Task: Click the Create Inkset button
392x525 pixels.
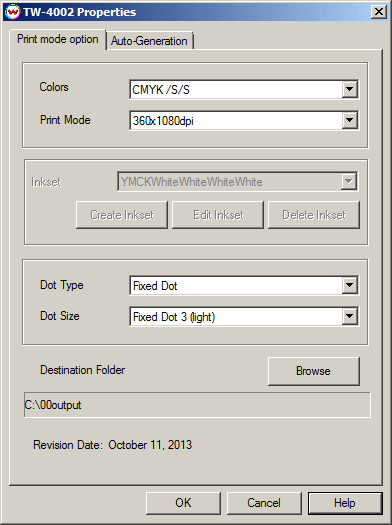Action: point(122,215)
